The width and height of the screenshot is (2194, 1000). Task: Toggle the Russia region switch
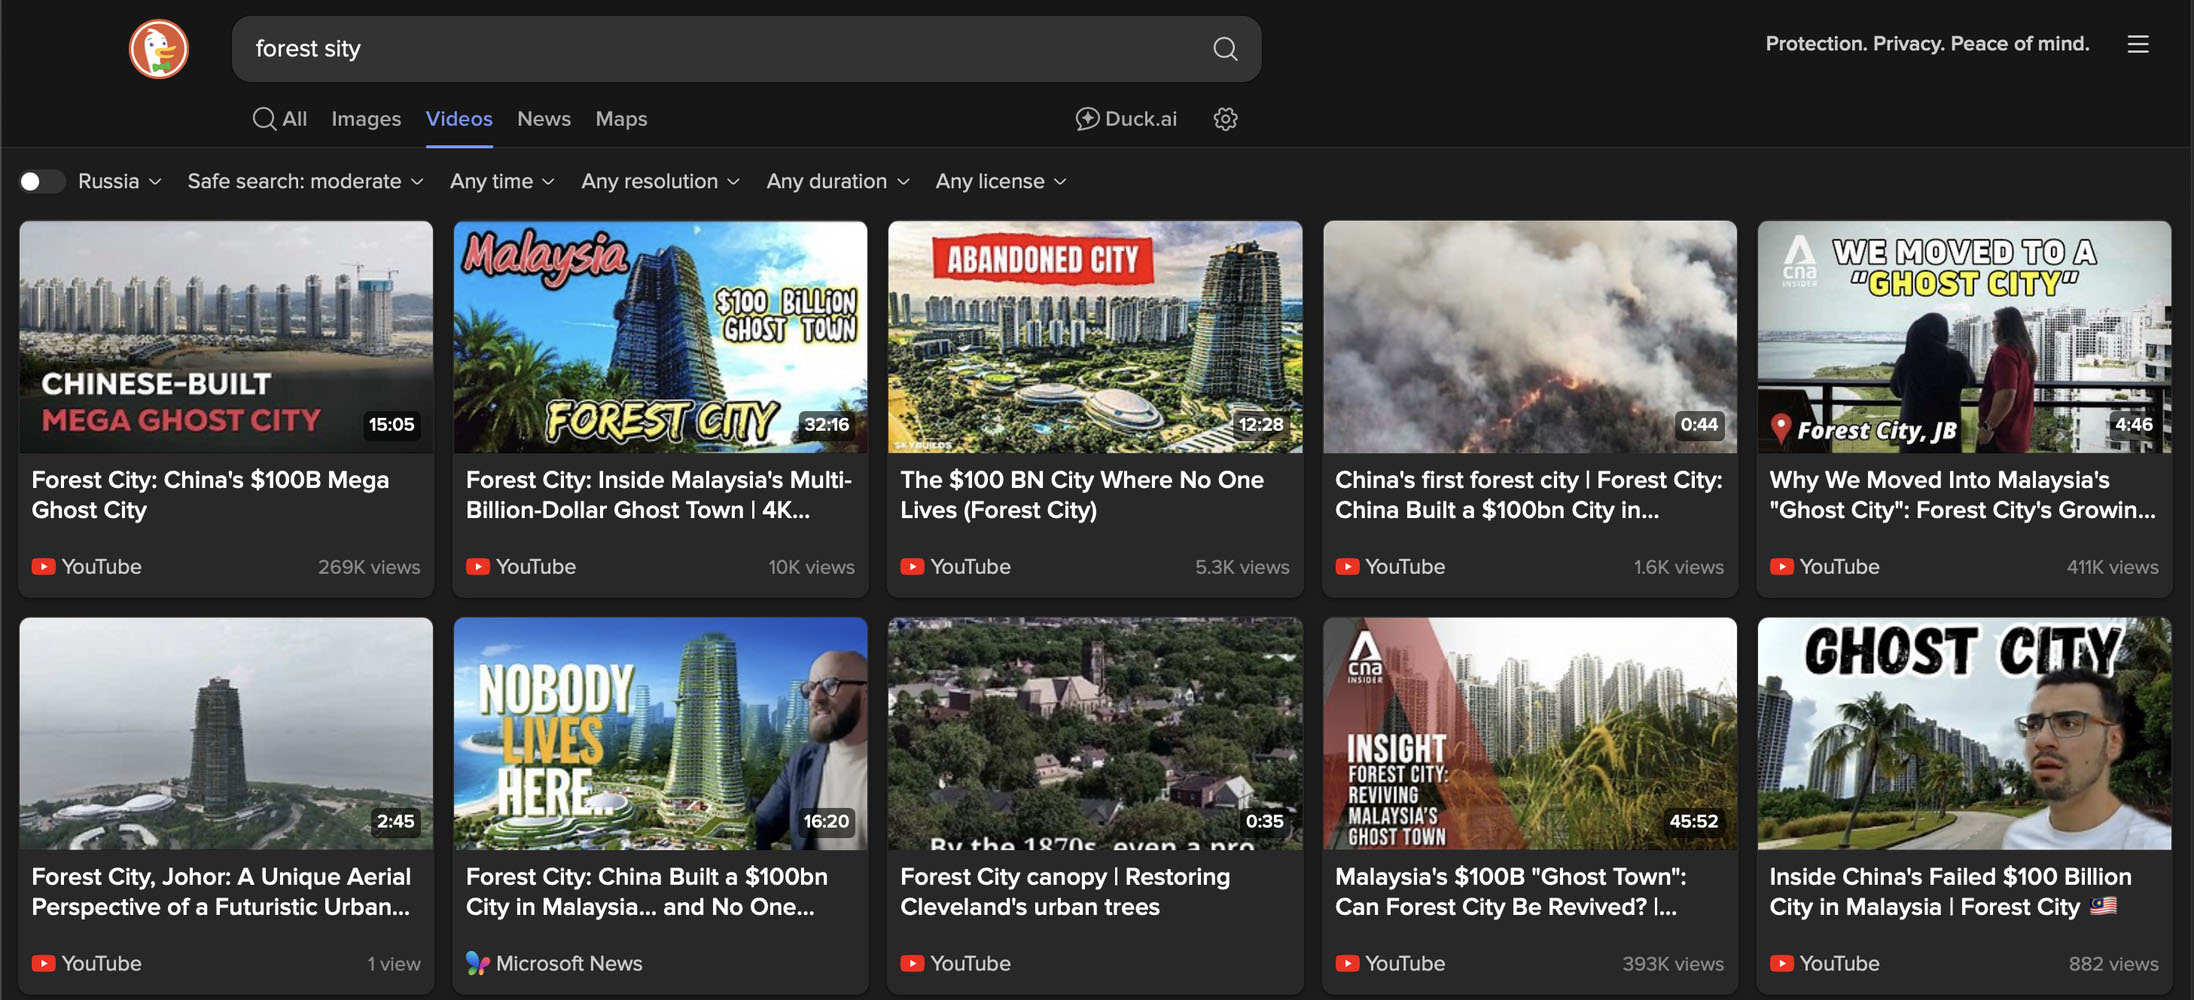tap(41, 181)
